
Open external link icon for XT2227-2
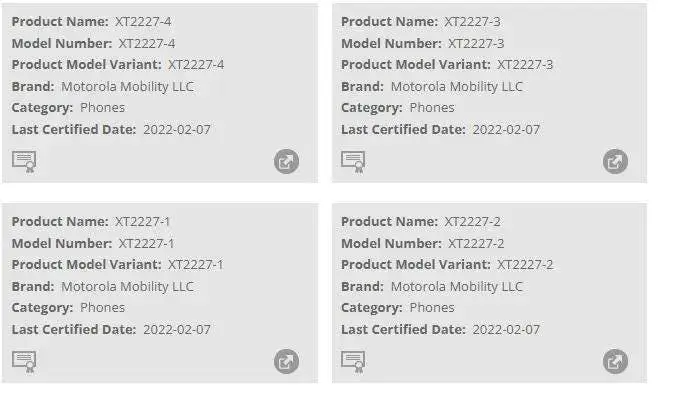615,361
